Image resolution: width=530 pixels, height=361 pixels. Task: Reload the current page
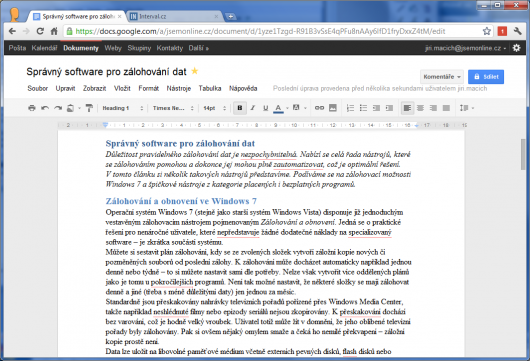40,31
